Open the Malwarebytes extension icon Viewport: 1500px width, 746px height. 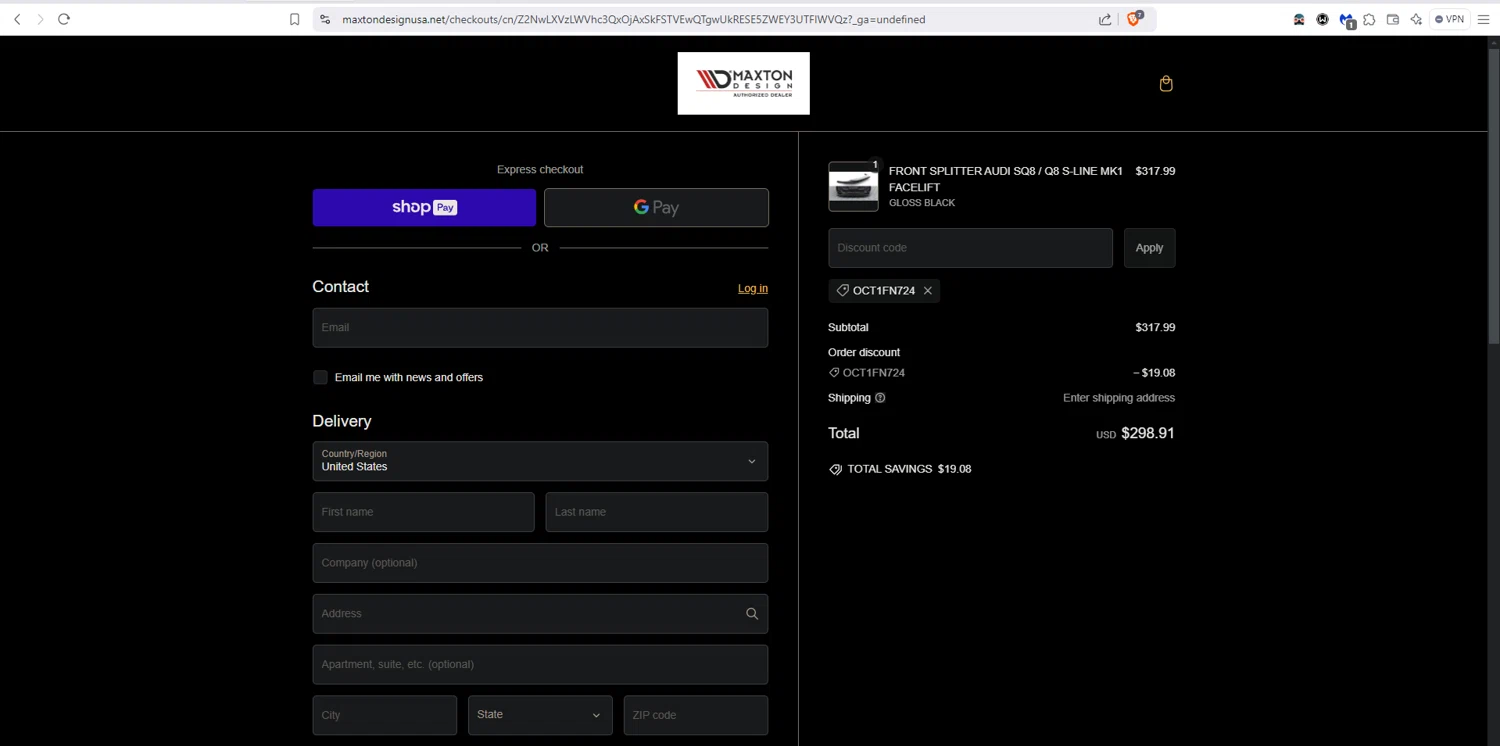[x=1347, y=20]
